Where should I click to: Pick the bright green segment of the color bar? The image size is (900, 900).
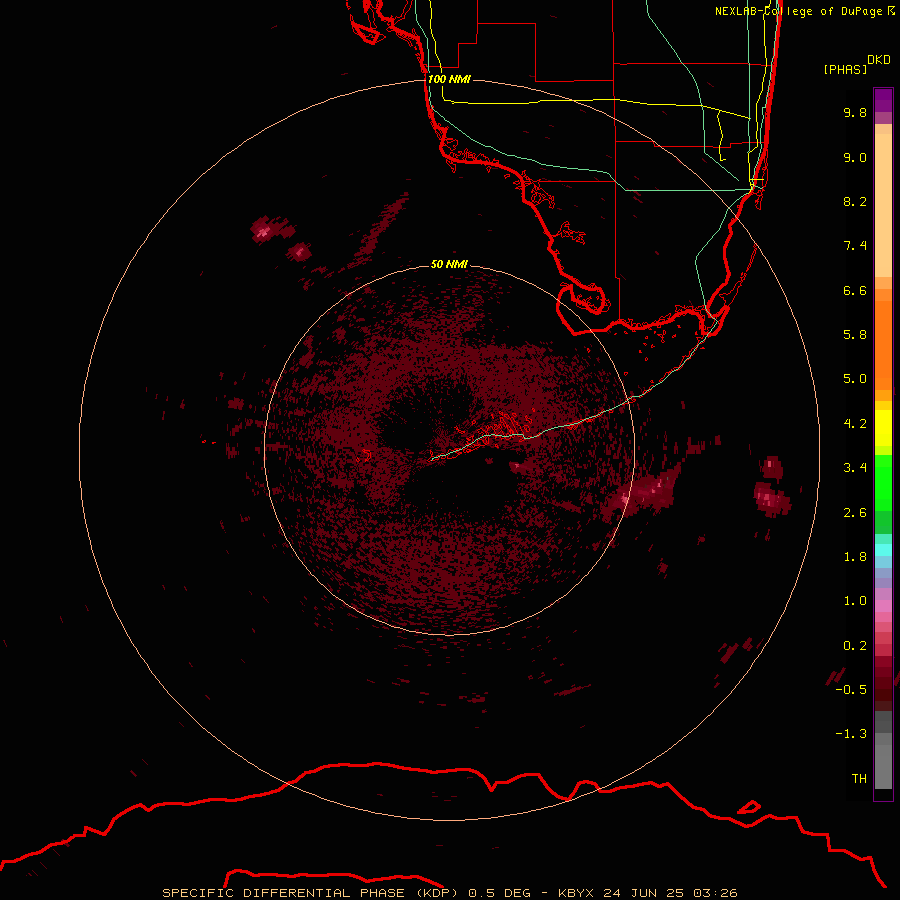point(883,482)
